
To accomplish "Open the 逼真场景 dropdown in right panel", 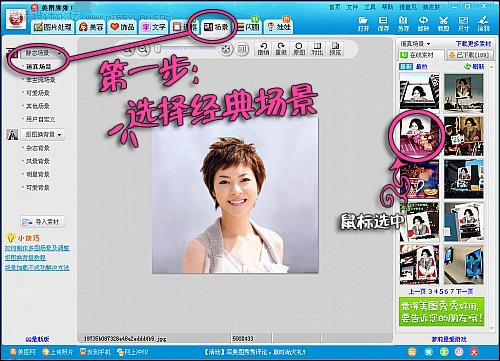I will [415, 44].
